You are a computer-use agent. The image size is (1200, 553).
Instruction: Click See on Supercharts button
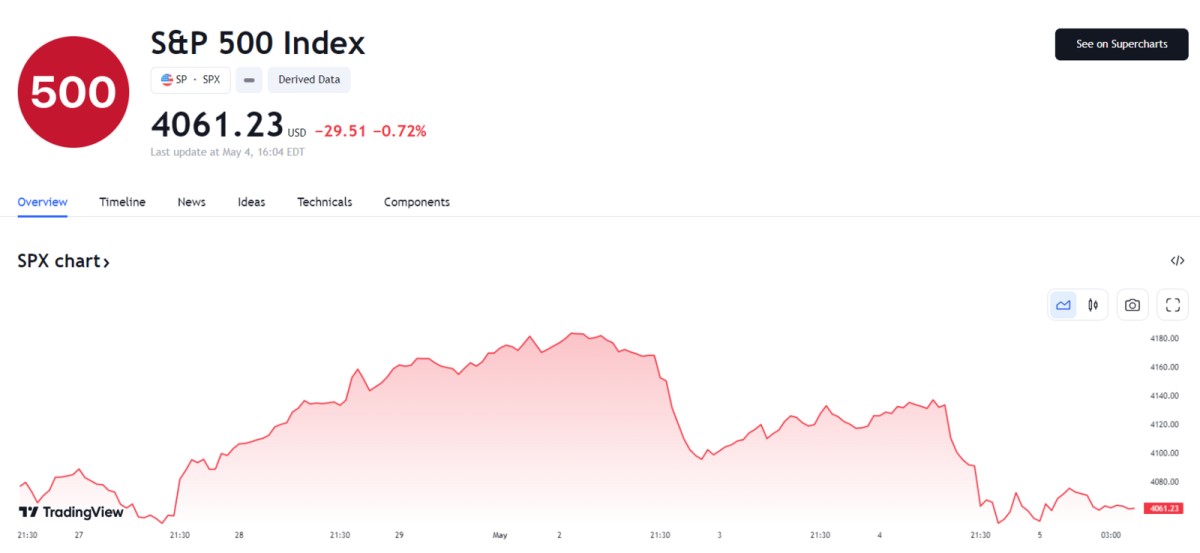(1121, 44)
